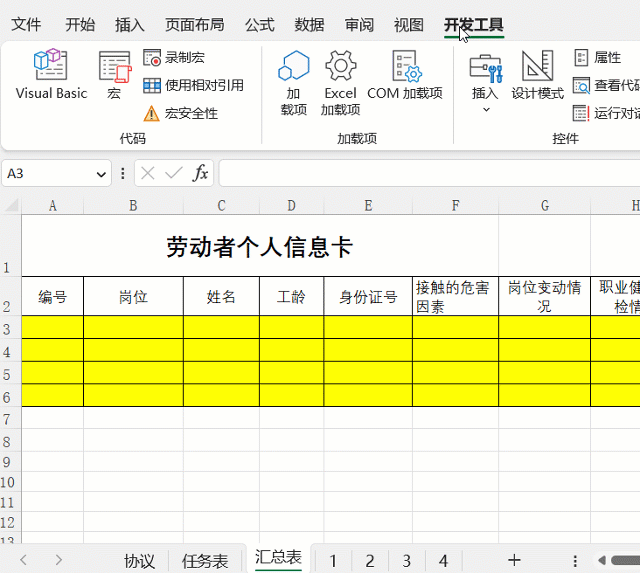640x573 pixels.
Task: Click horizontal scrollbar left arrow
Action: (602, 560)
